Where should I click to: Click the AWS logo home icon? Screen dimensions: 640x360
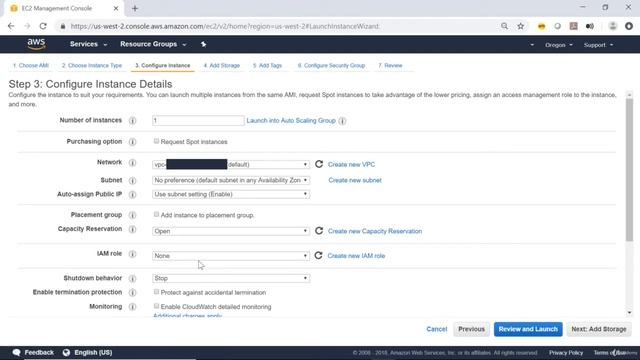(36, 44)
